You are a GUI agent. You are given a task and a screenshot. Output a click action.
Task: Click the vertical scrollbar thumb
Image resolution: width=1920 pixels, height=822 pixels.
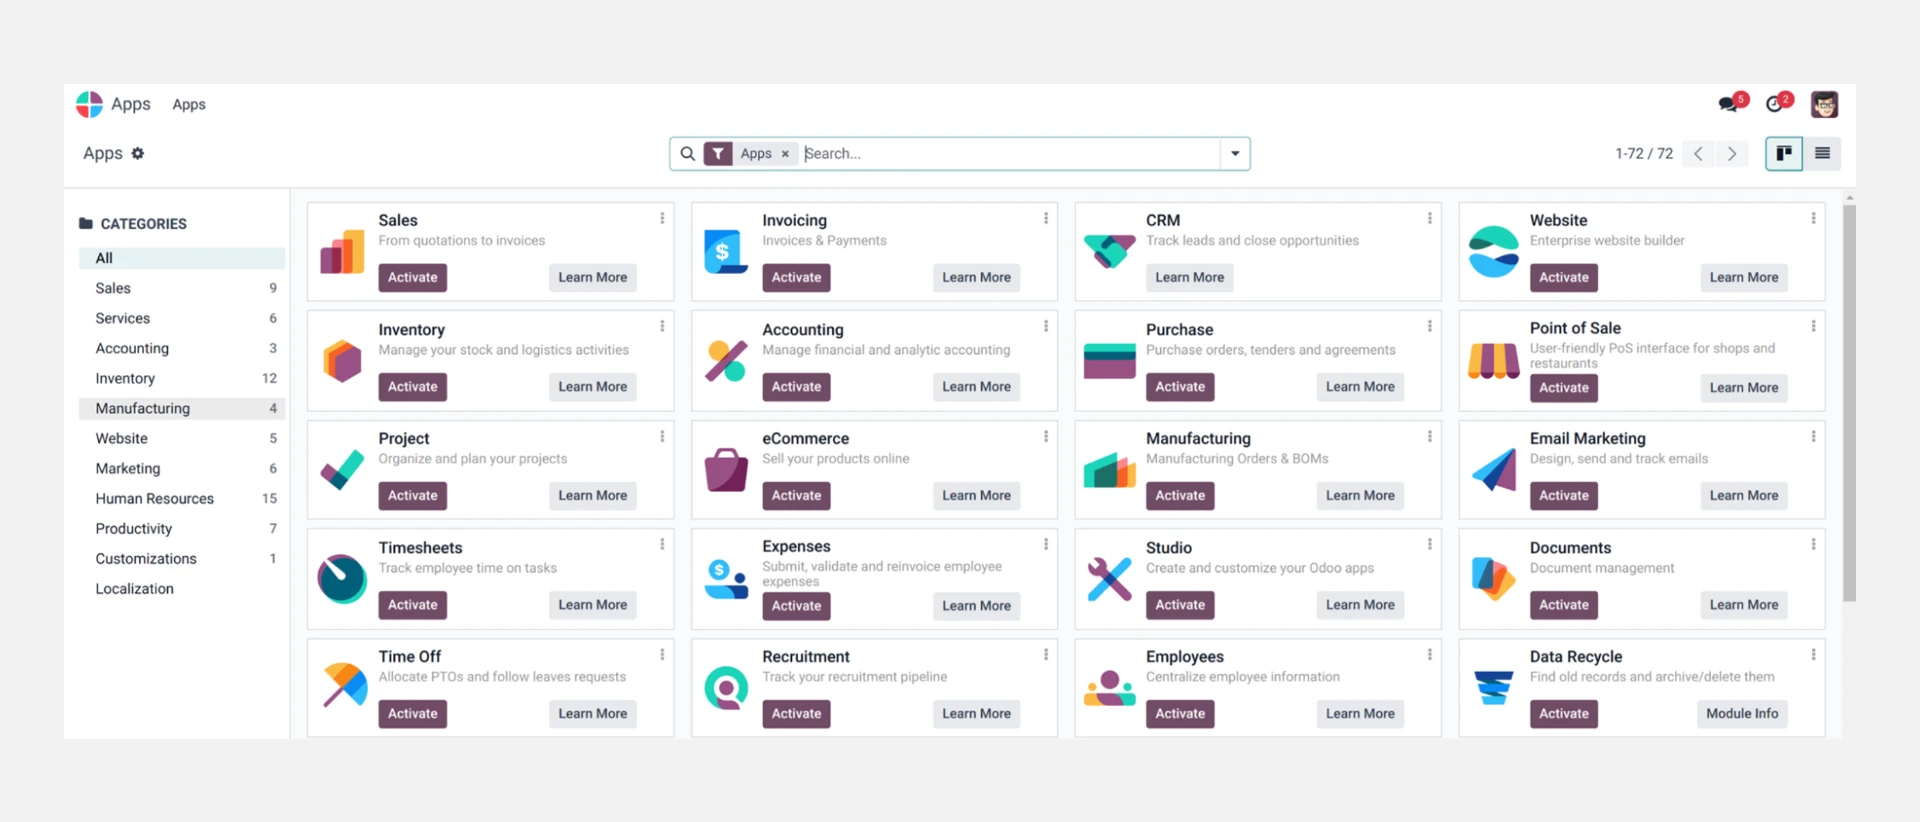pos(1849,401)
